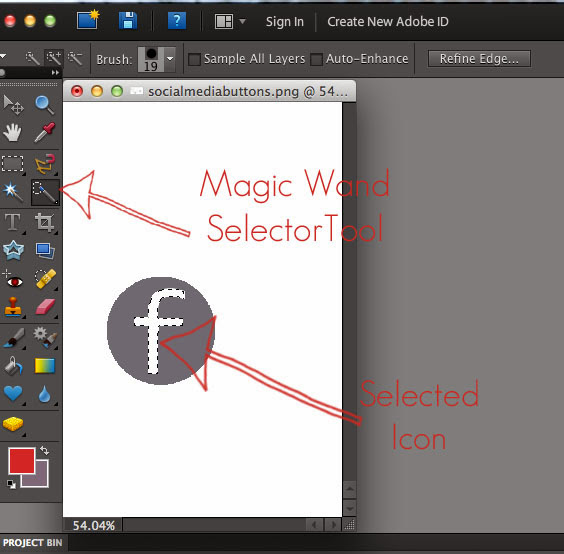
Task: Select the Spot Healing bandage tool
Action: (x=45, y=279)
